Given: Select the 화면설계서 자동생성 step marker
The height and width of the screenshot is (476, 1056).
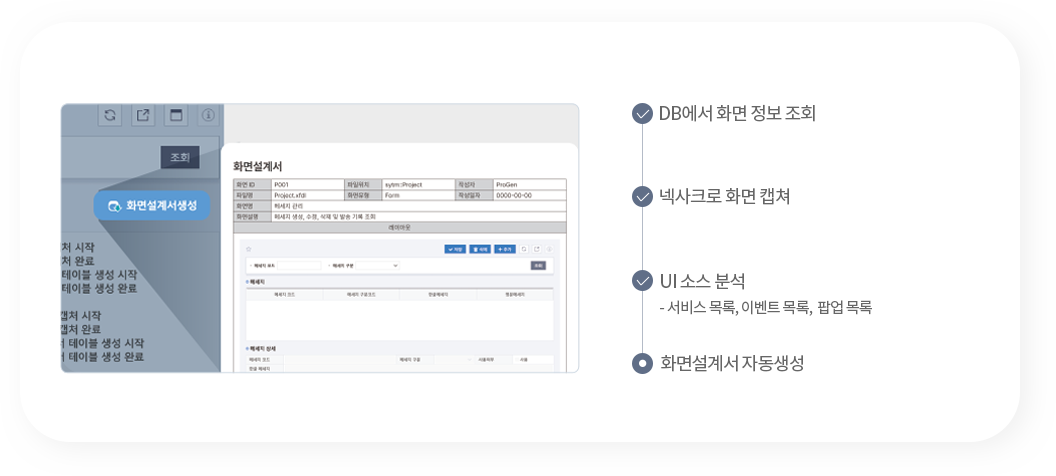Looking at the screenshot, I should [x=643, y=363].
